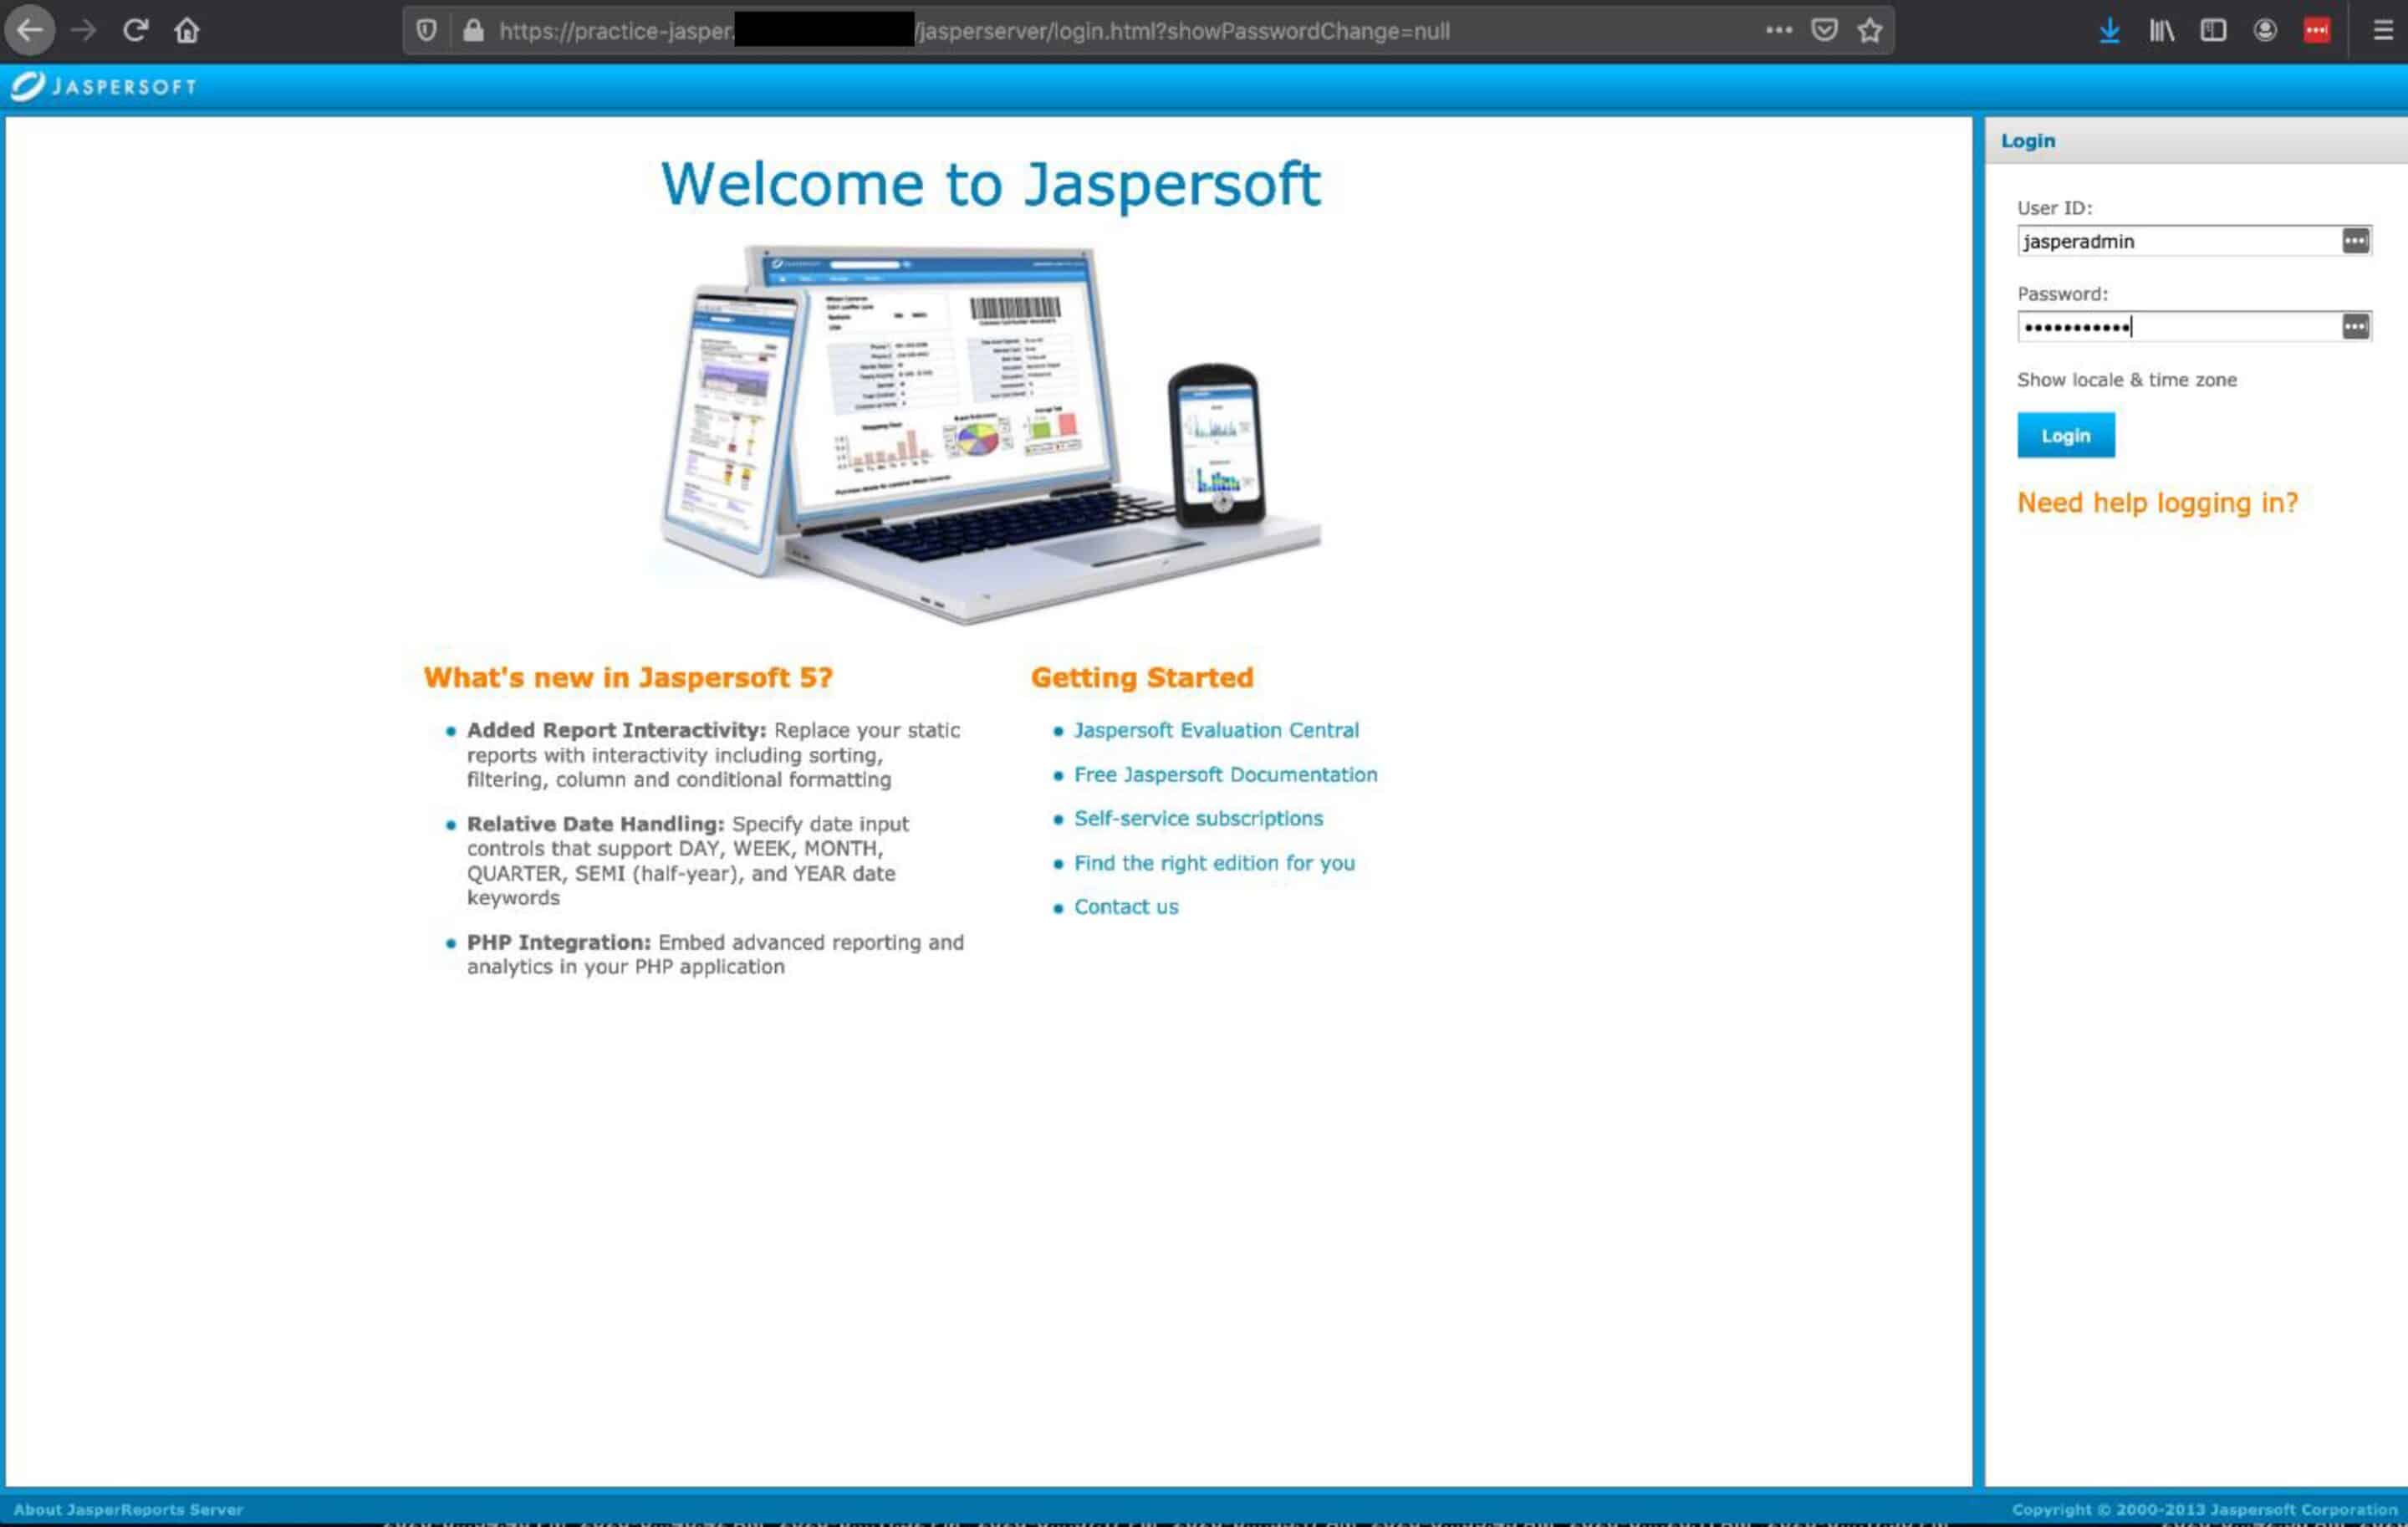The width and height of the screenshot is (2408, 1527).
Task: Expand Show locale & time zone
Action: [2126, 380]
